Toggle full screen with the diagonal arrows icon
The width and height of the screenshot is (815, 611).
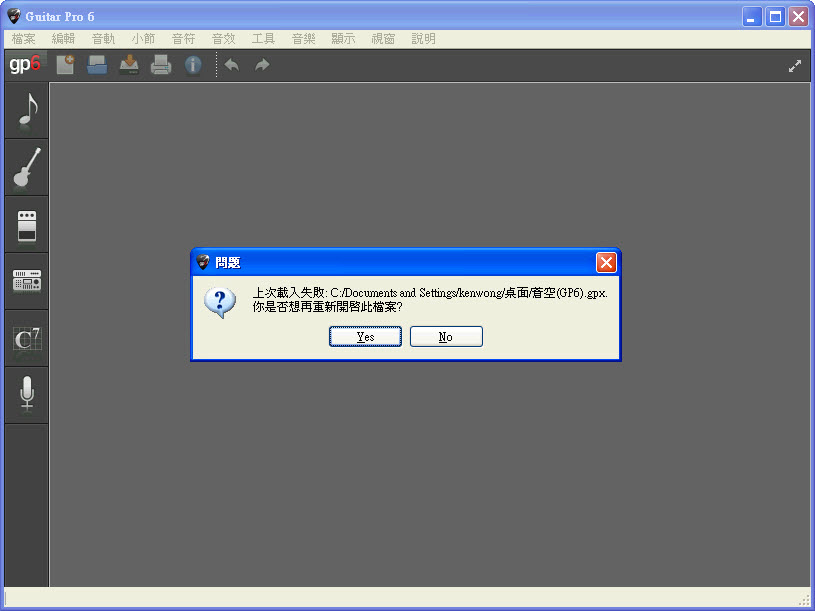point(795,66)
